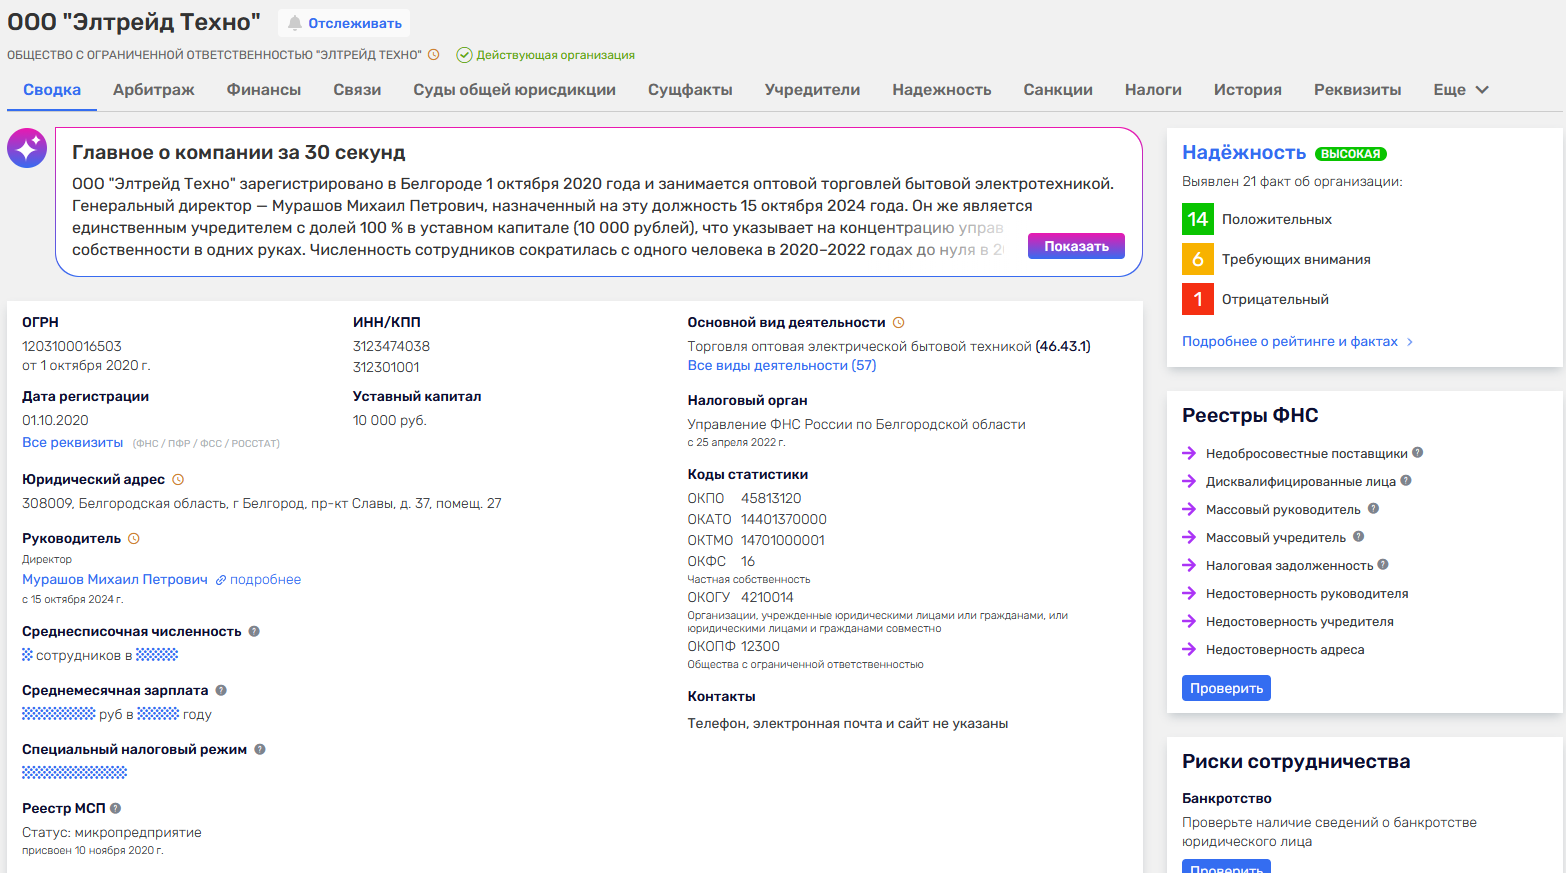Image resolution: width=1566 pixels, height=873 pixels.
Task: Switch to the Надежность tab
Action: [942, 89]
